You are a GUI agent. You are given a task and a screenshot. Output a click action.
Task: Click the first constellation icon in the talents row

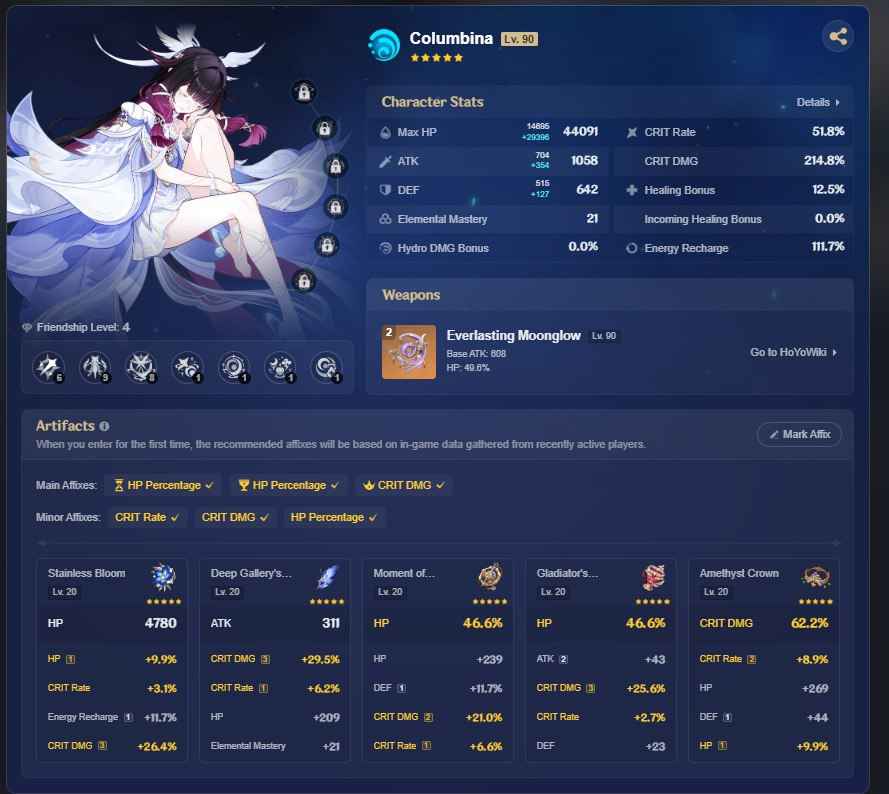point(188,368)
